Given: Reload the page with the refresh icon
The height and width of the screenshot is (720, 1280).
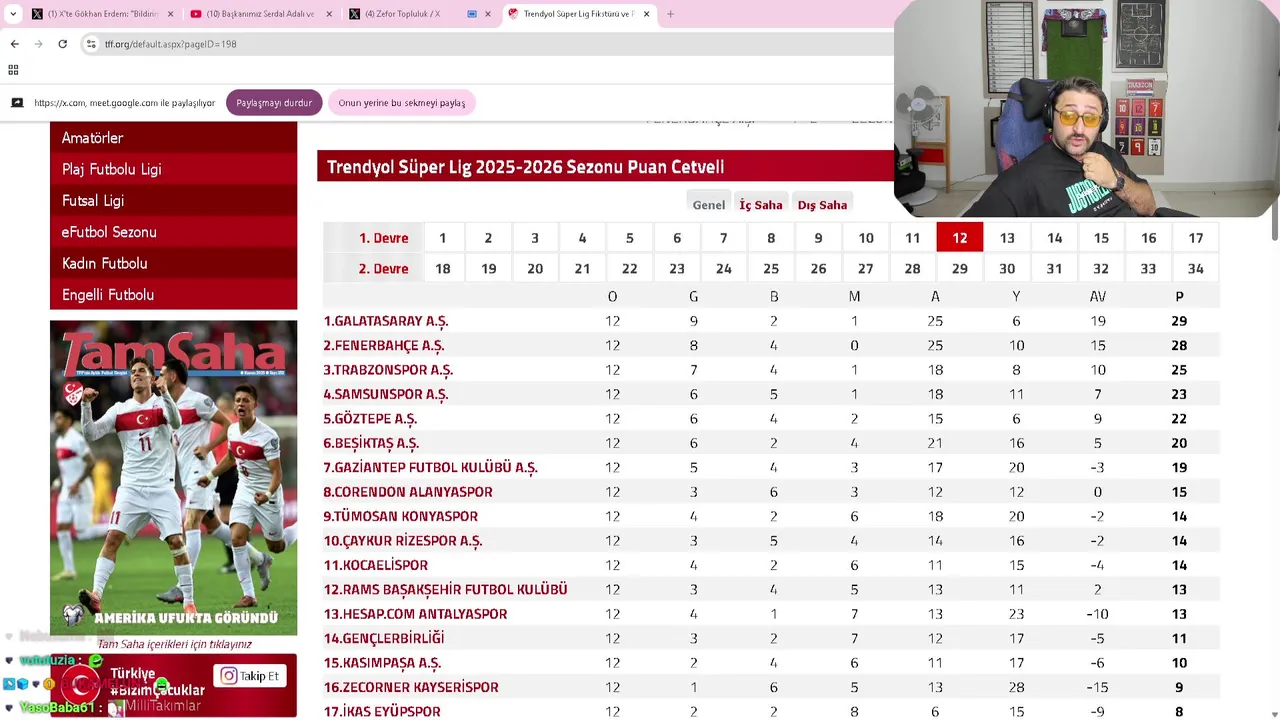Looking at the screenshot, I should pyautogui.click(x=62, y=44).
